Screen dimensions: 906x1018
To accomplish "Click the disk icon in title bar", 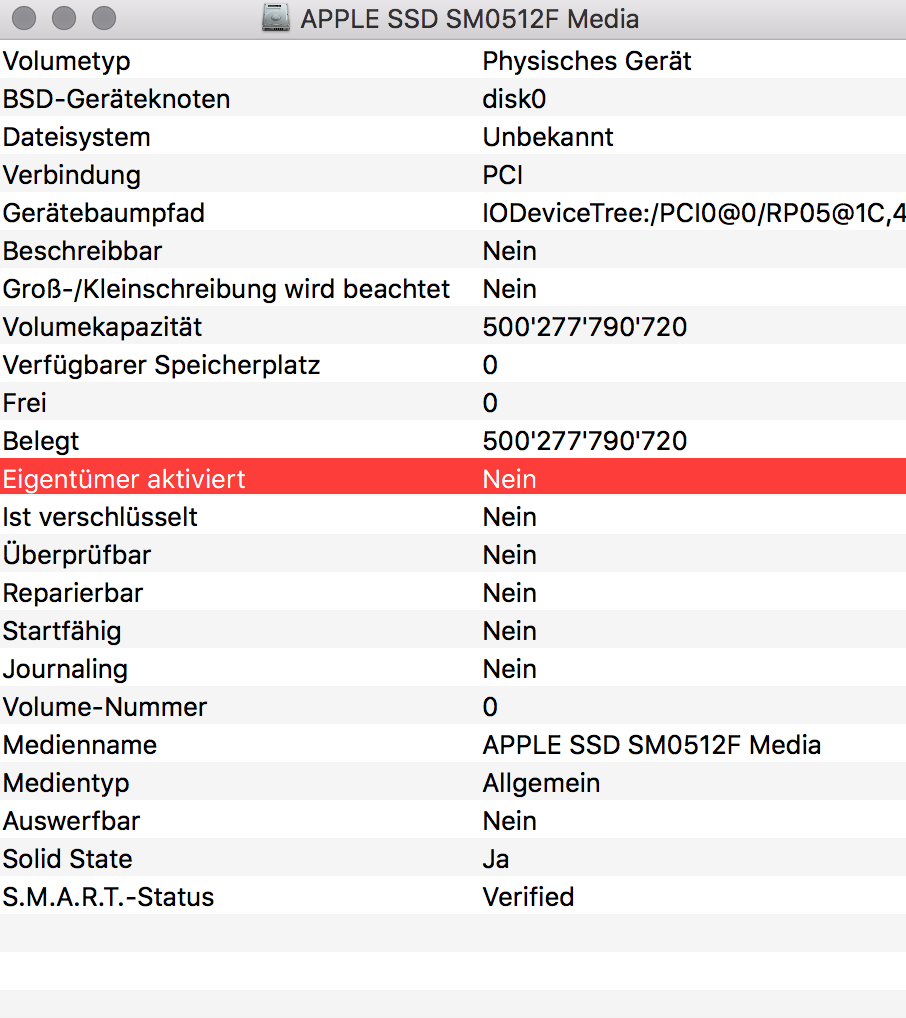I will click(x=276, y=18).
